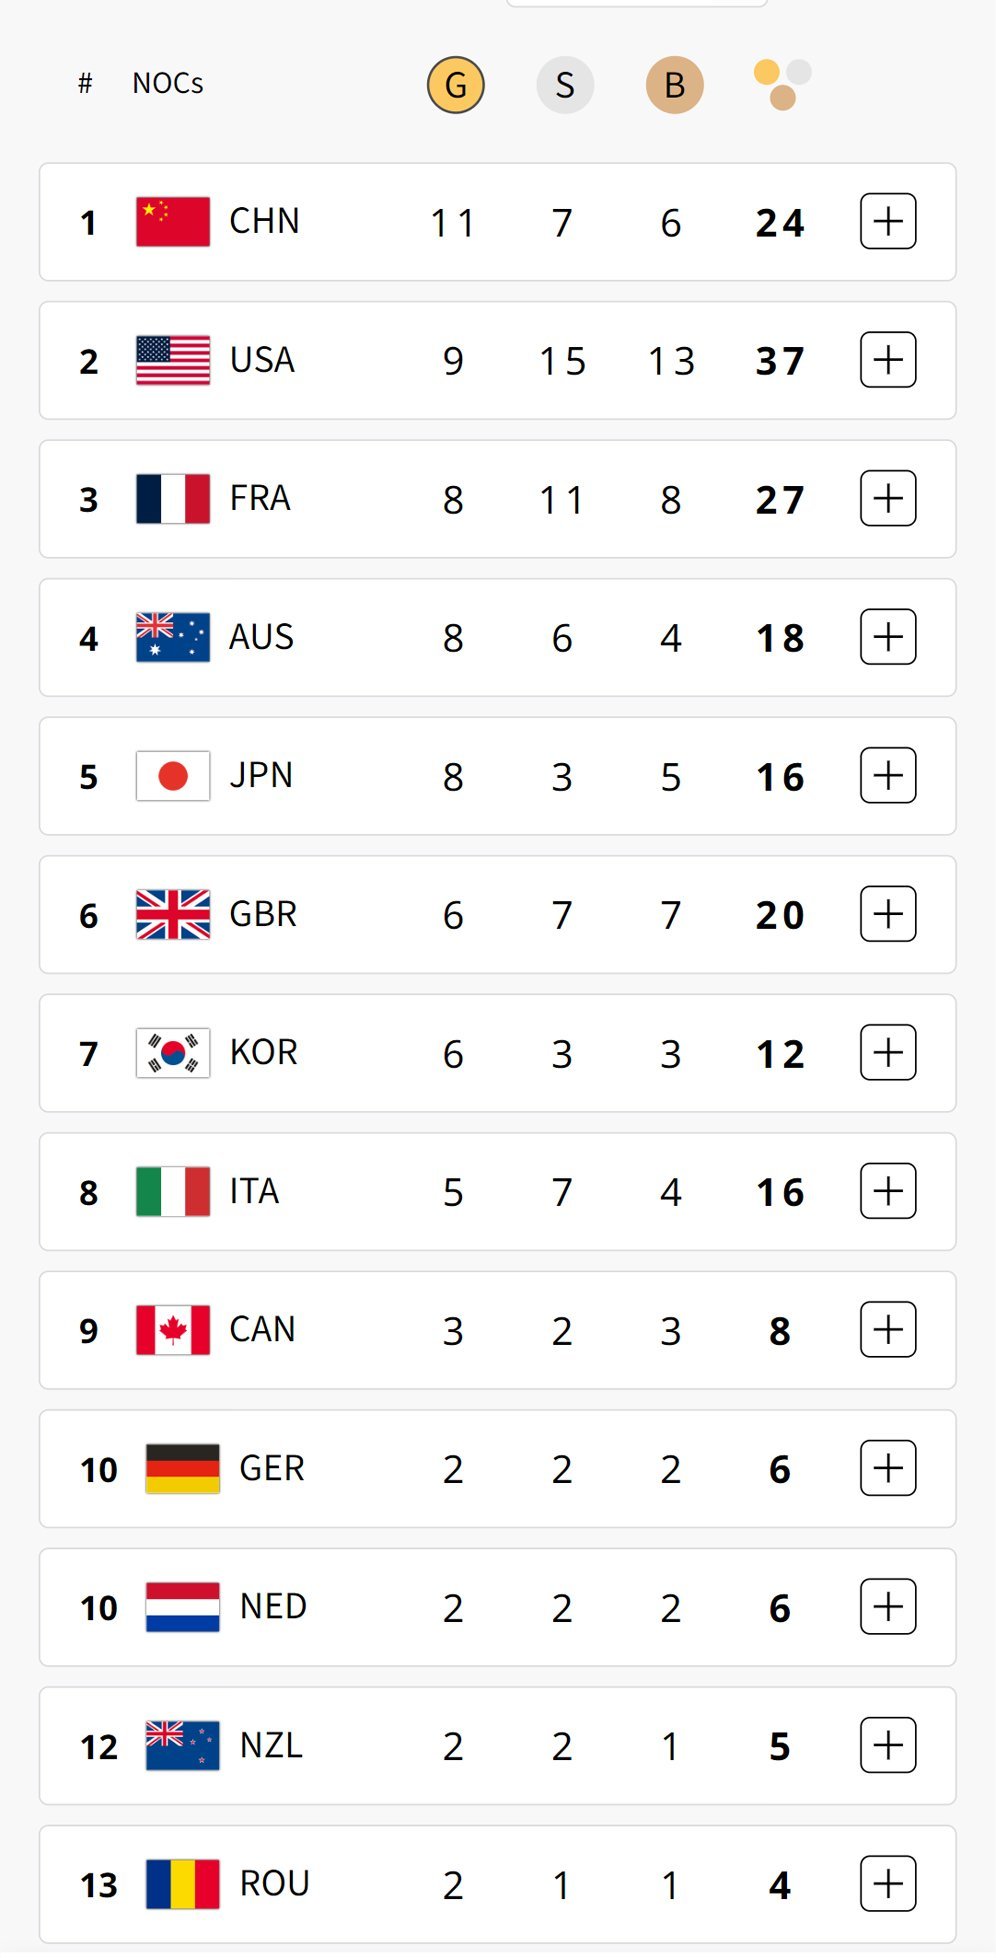Click the USA flag icon
This screenshot has width=996, height=1958.
tap(173, 360)
